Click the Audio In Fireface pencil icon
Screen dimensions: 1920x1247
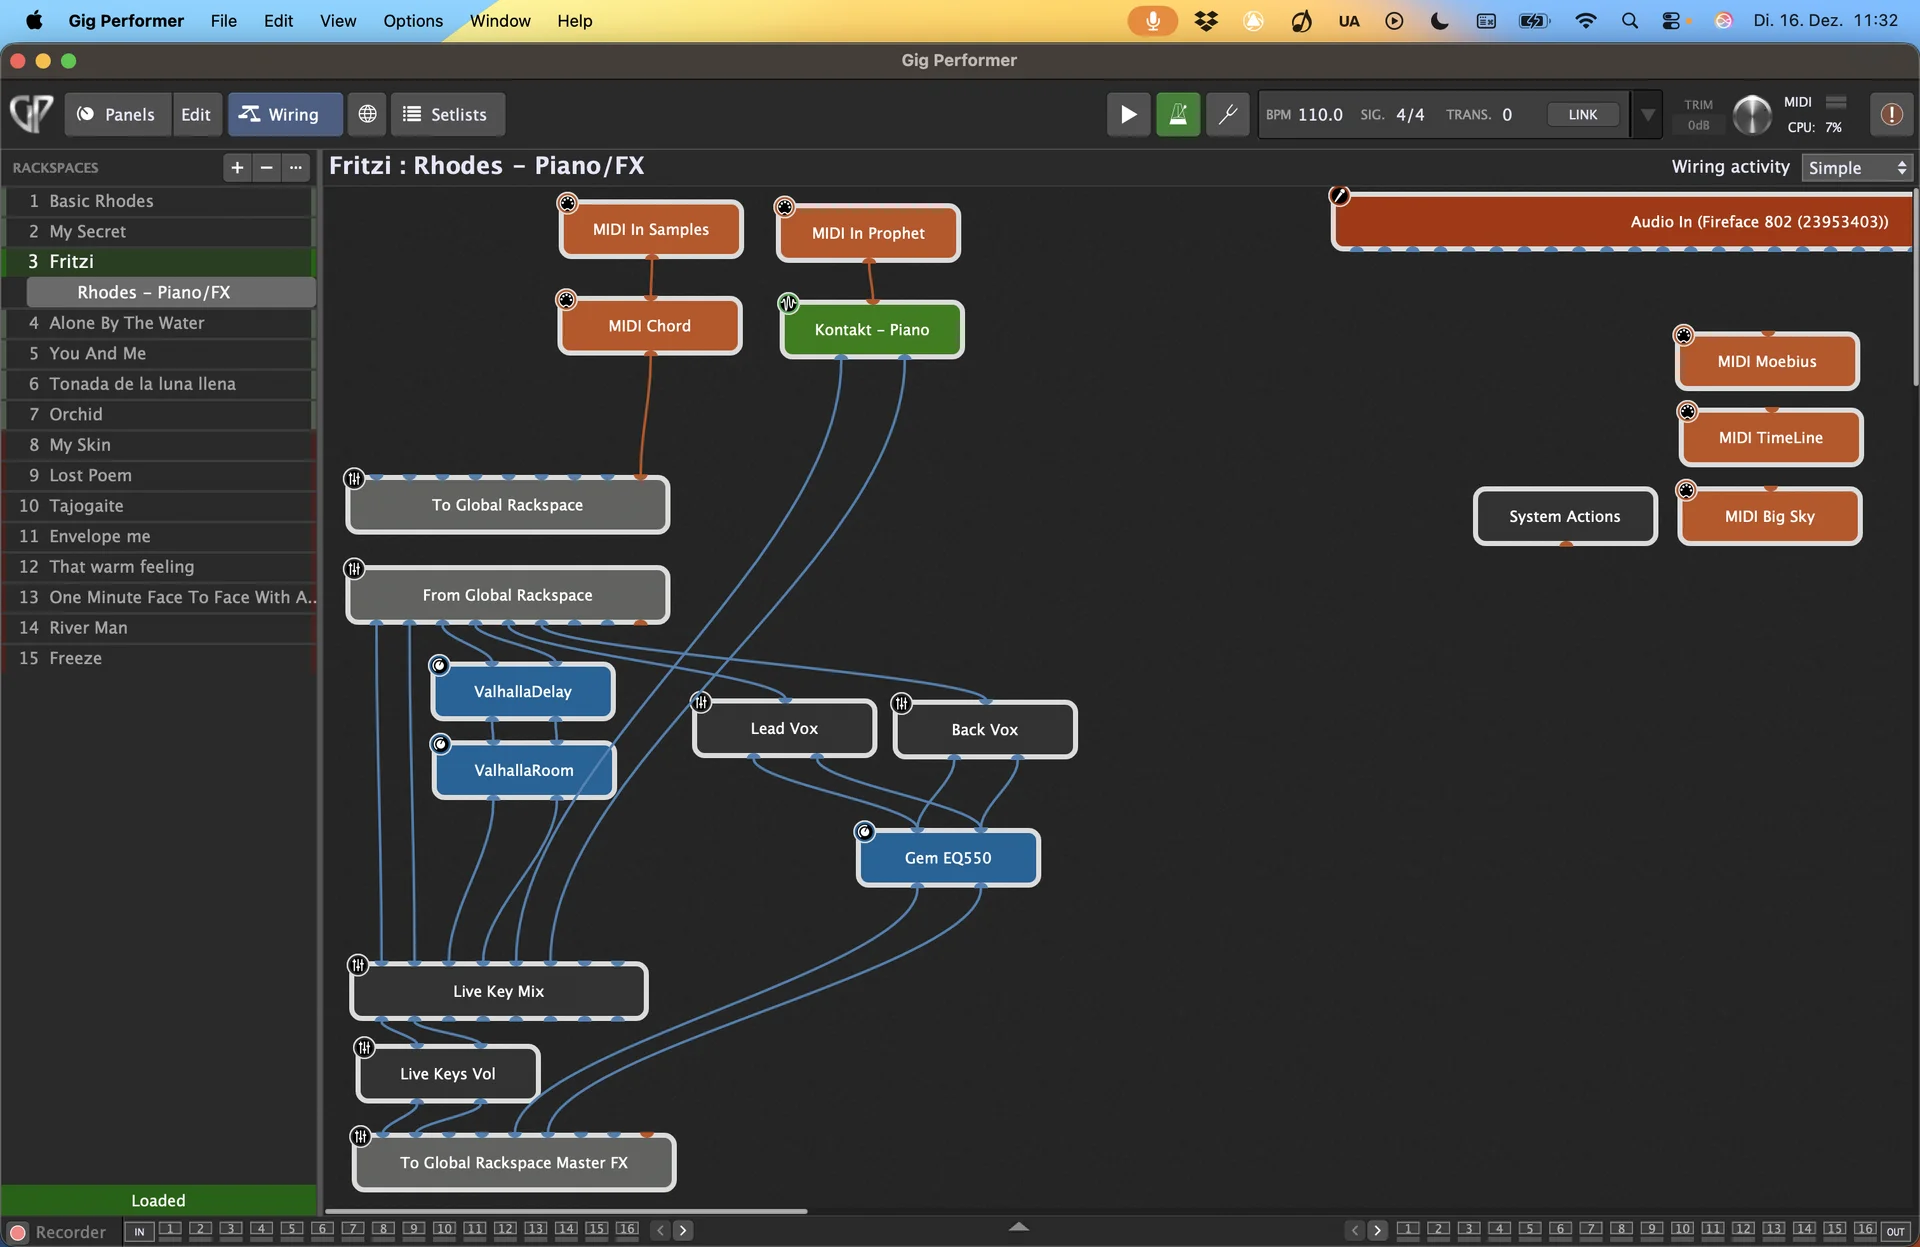(x=1339, y=195)
